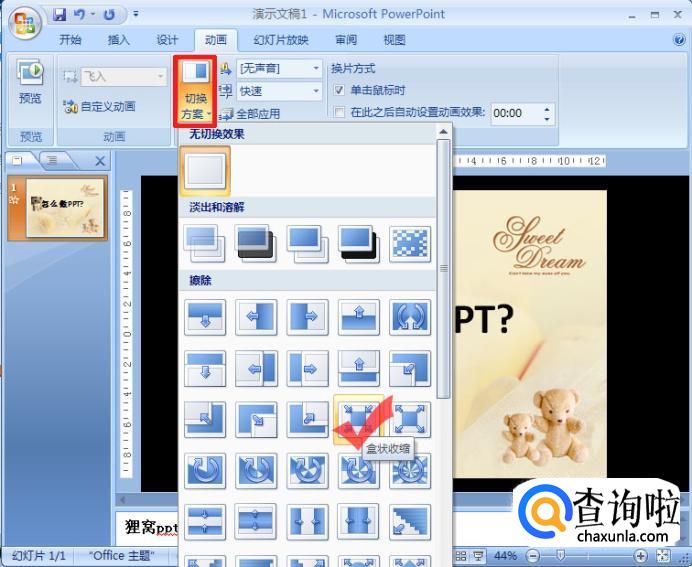Select the 动画 ribbon tab
This screenshot has width=692, height=567.
(216, 40)
